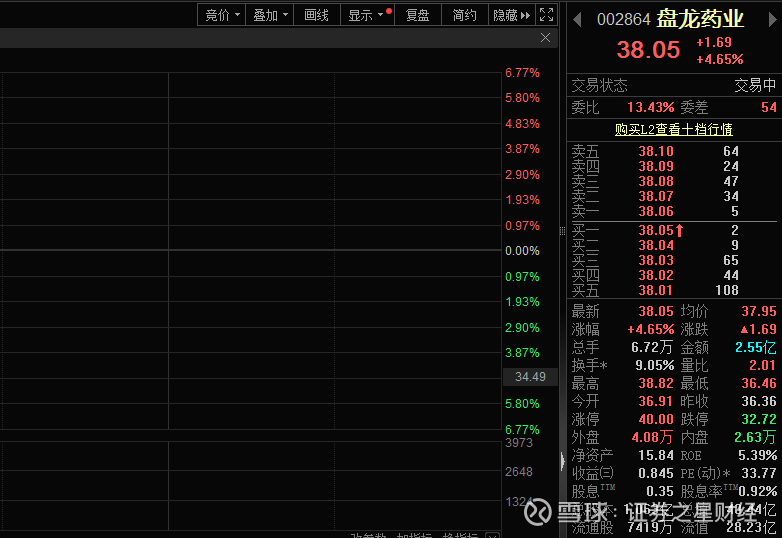Click the 跌停 limit-down price 32.72
782x538 pixels.
pos(759,419)
